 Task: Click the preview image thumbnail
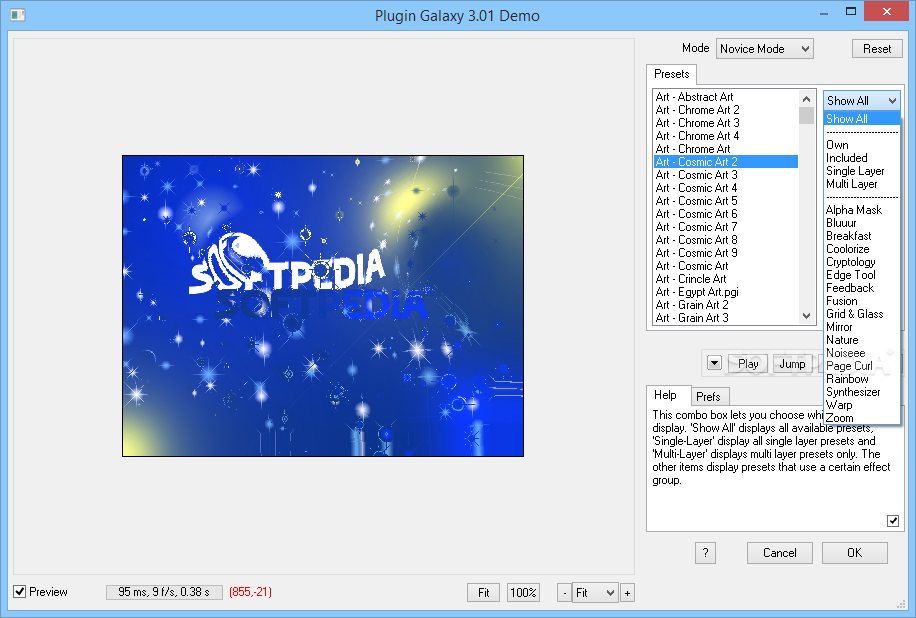(323, 306)
